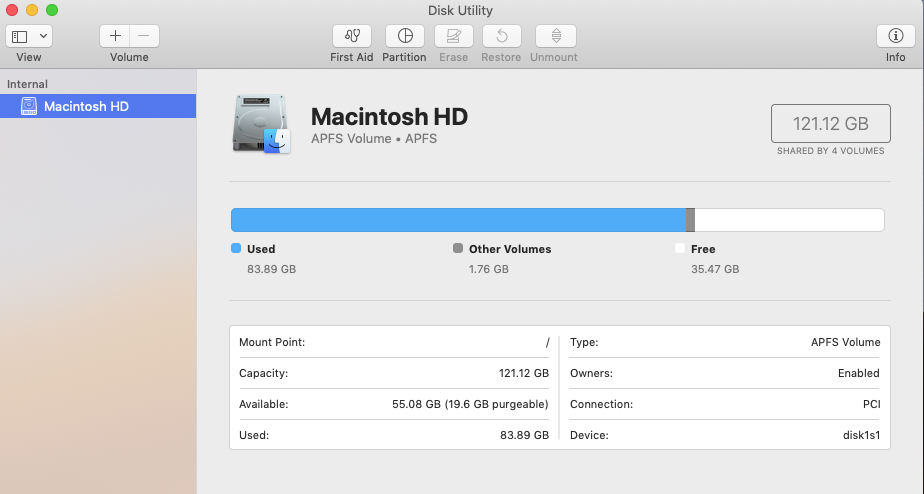Click the Volume toolbar label
The image size is (924, 494).
click(129, 57)
